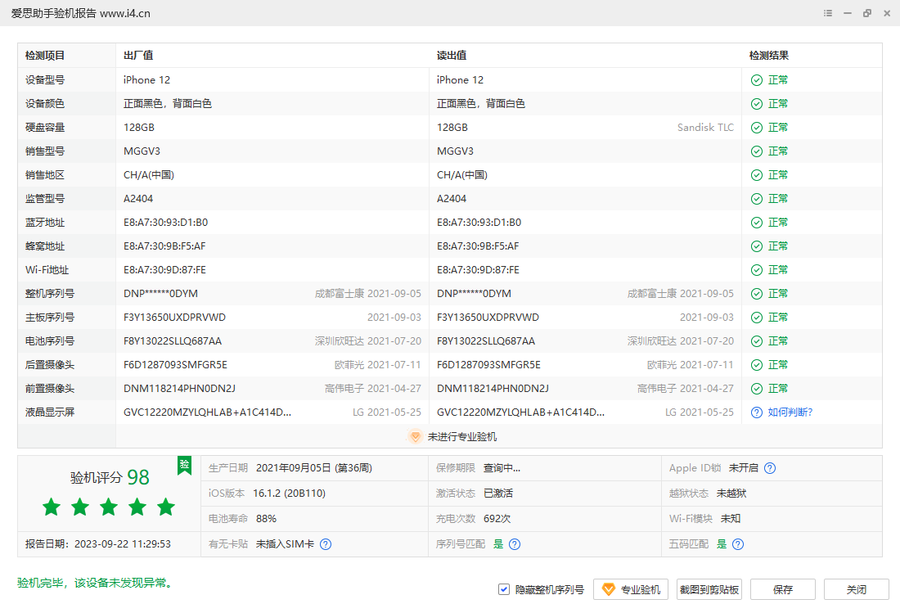Click the 关闭 button

click(856, 590)
